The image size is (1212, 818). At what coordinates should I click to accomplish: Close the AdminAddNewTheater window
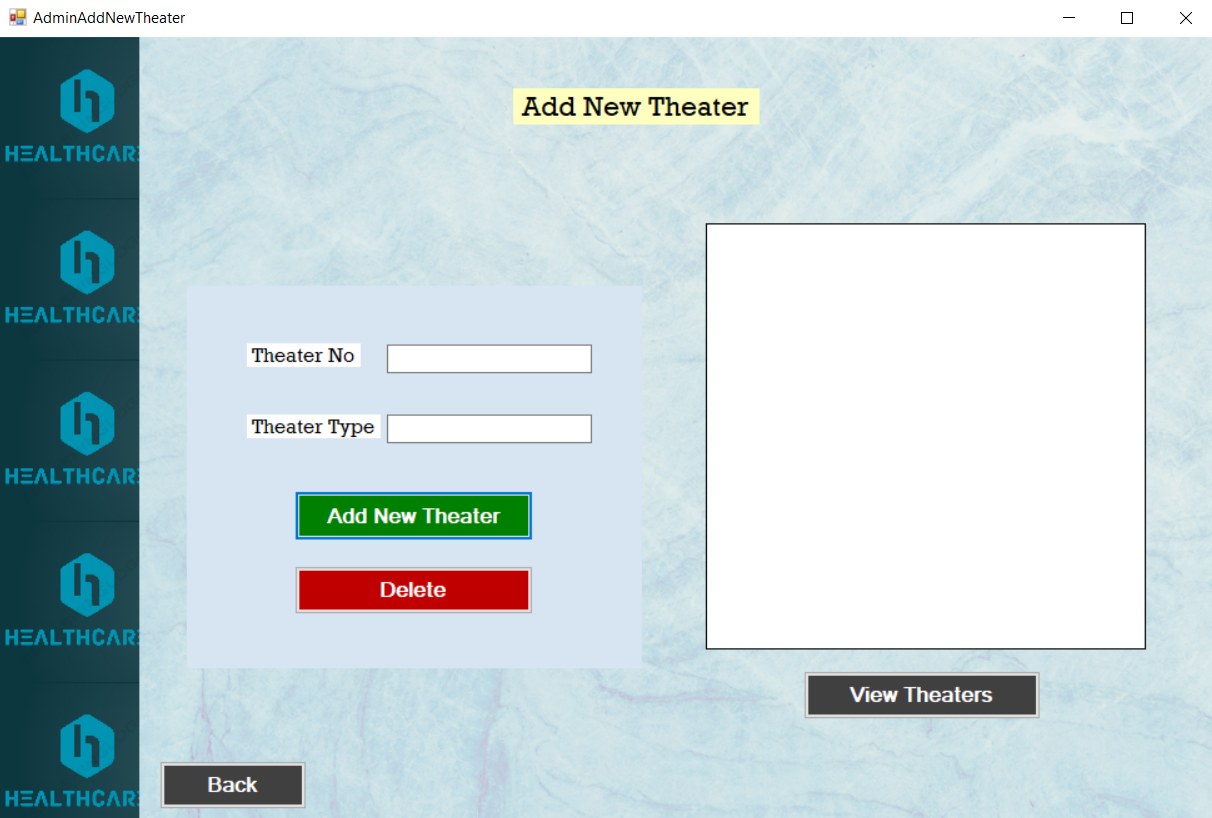pyautogui.click(x=1185, y=18)
